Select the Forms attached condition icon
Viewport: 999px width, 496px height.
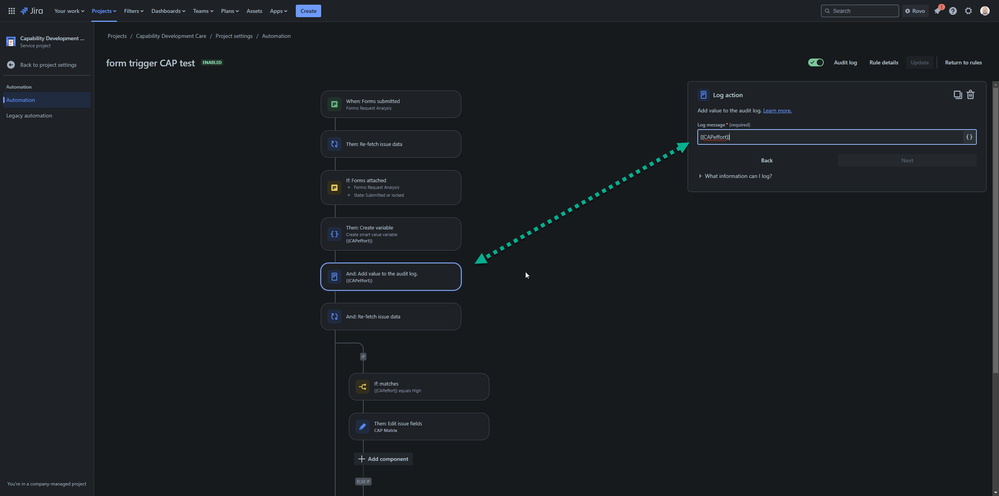pyautogui.click(x=334, y=188)
